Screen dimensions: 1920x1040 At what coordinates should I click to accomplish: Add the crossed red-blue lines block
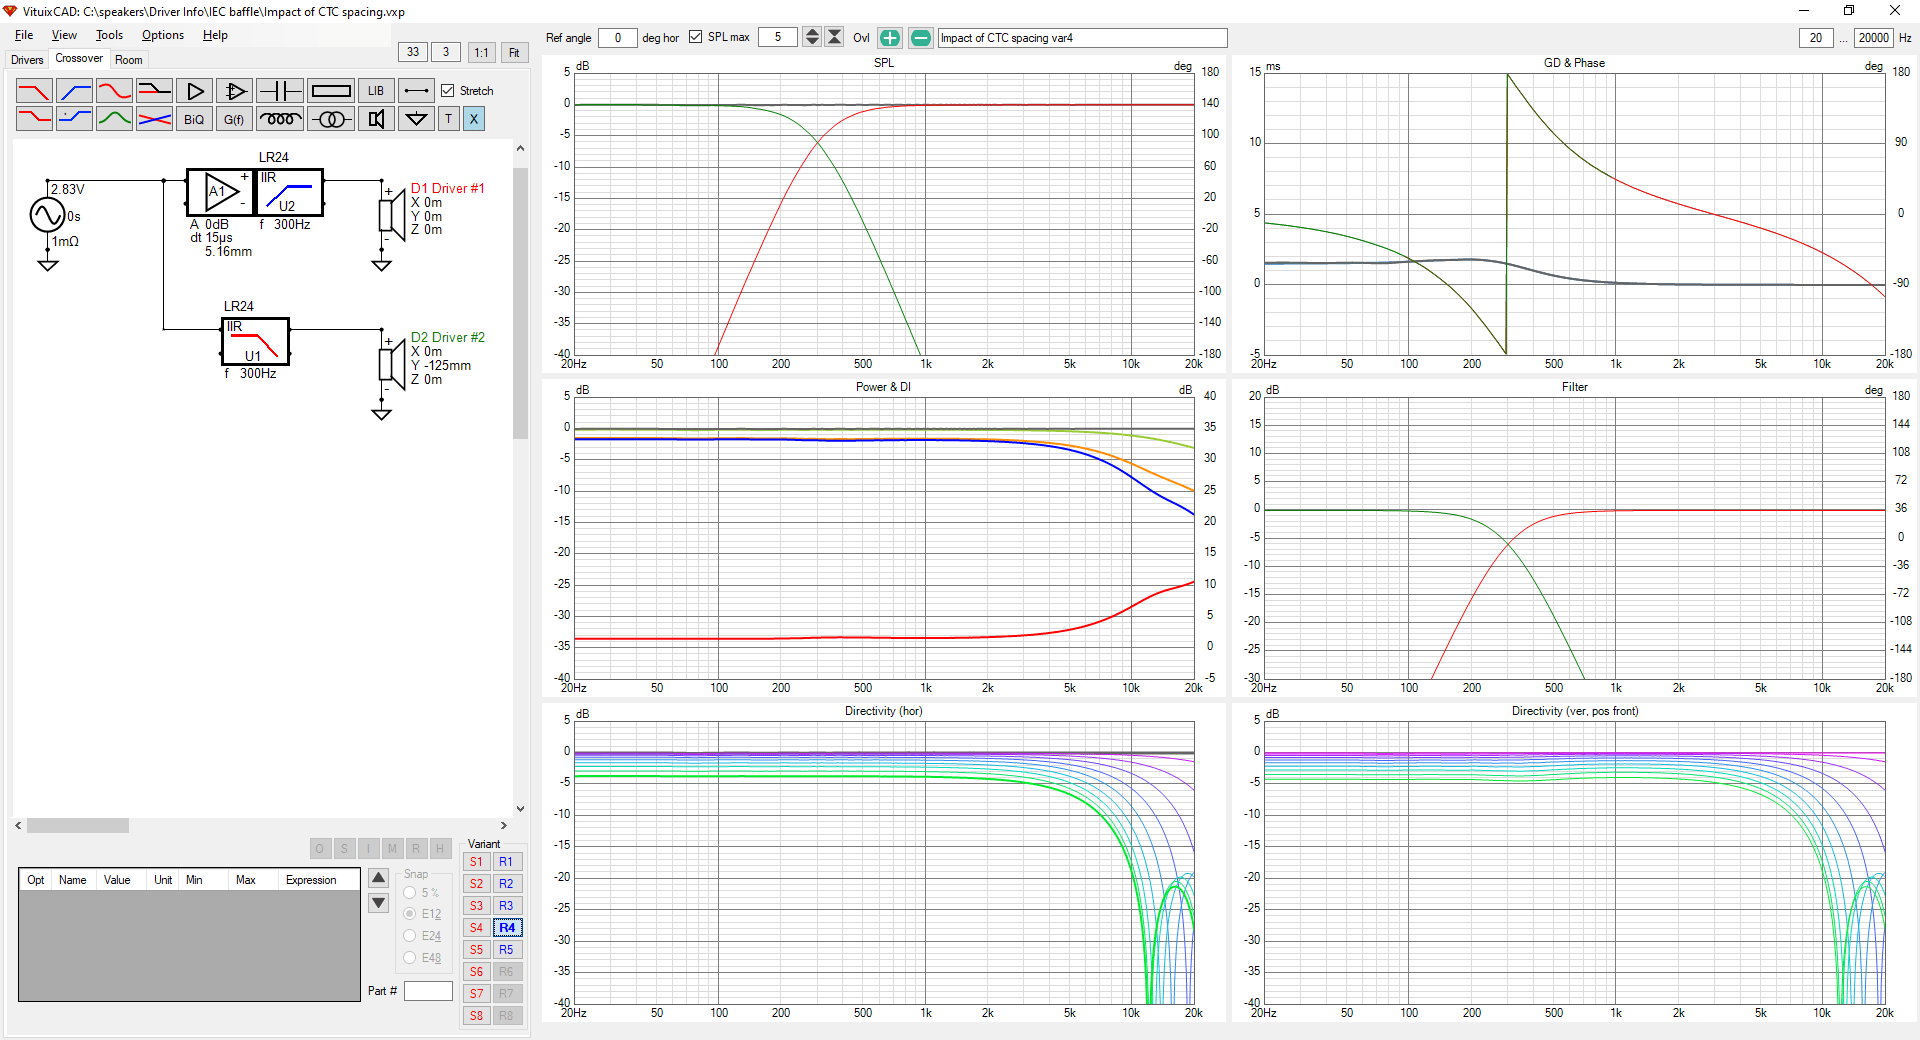(x=155, y=119)
